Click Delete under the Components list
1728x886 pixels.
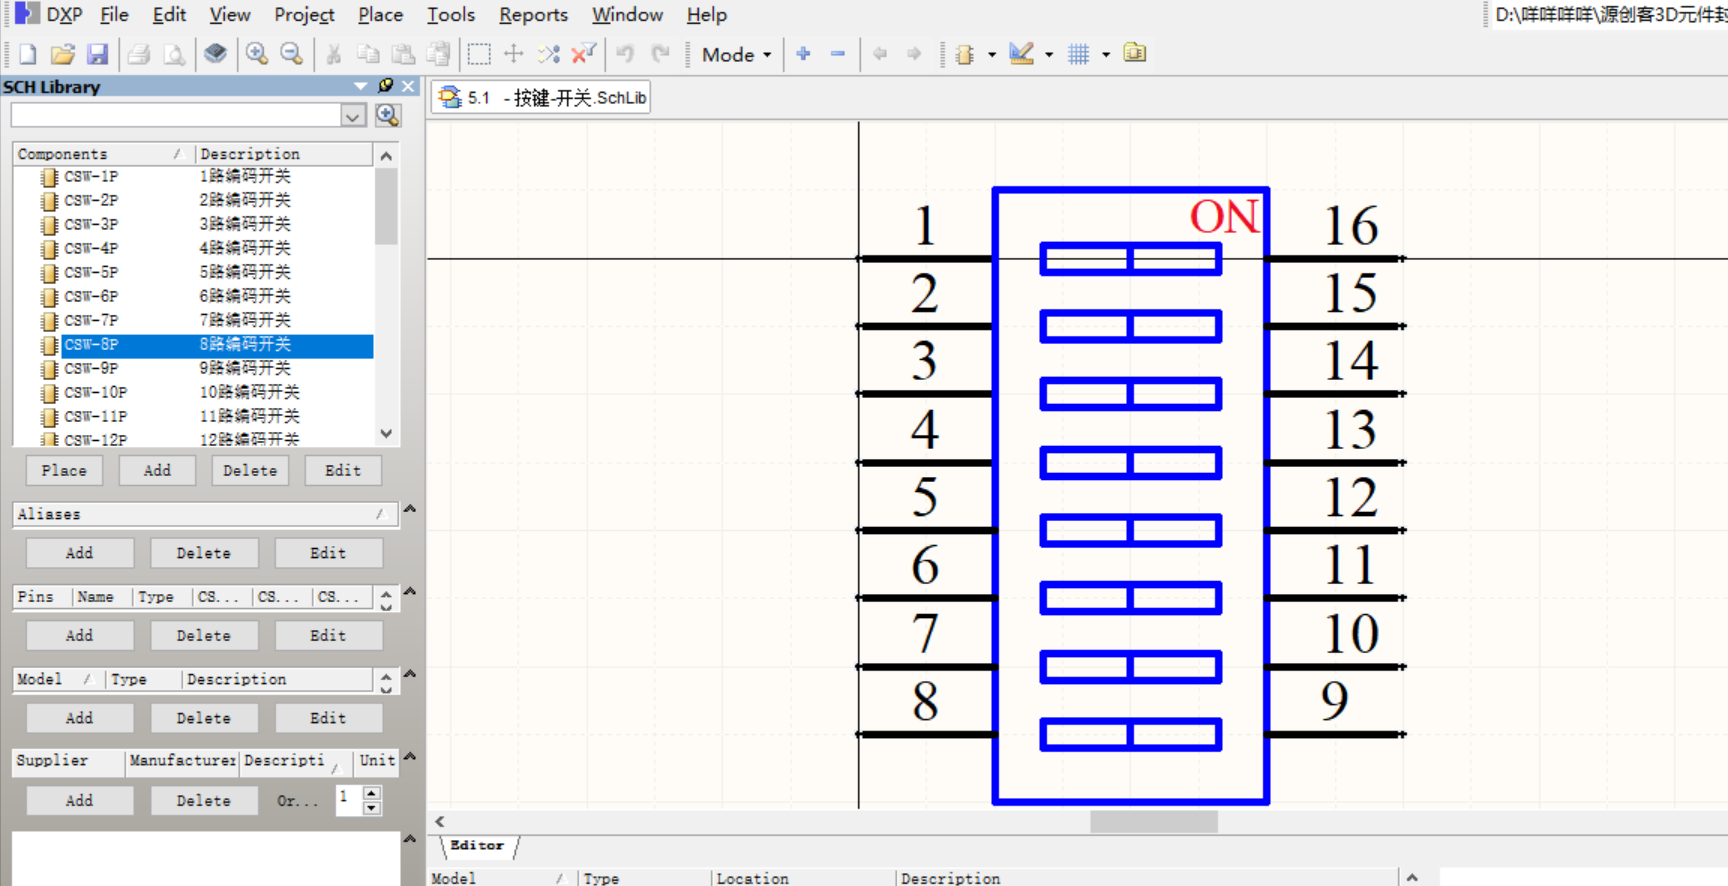(x=250, y=470)
